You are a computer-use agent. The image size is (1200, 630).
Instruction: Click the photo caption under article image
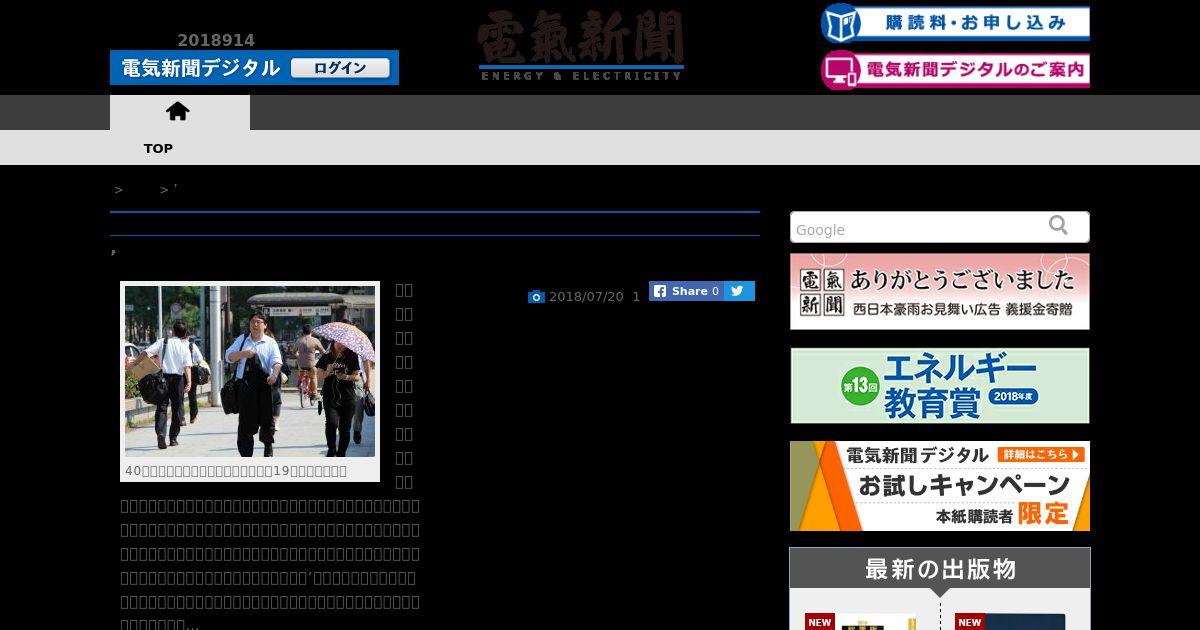(236, 470)
